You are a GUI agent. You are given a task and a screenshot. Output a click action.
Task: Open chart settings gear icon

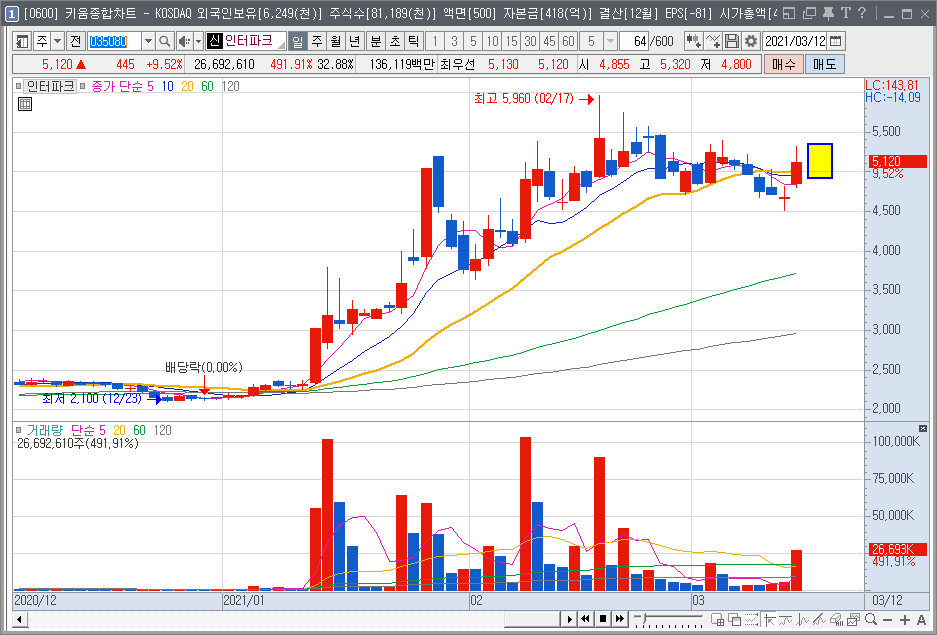tap(751, 41)
